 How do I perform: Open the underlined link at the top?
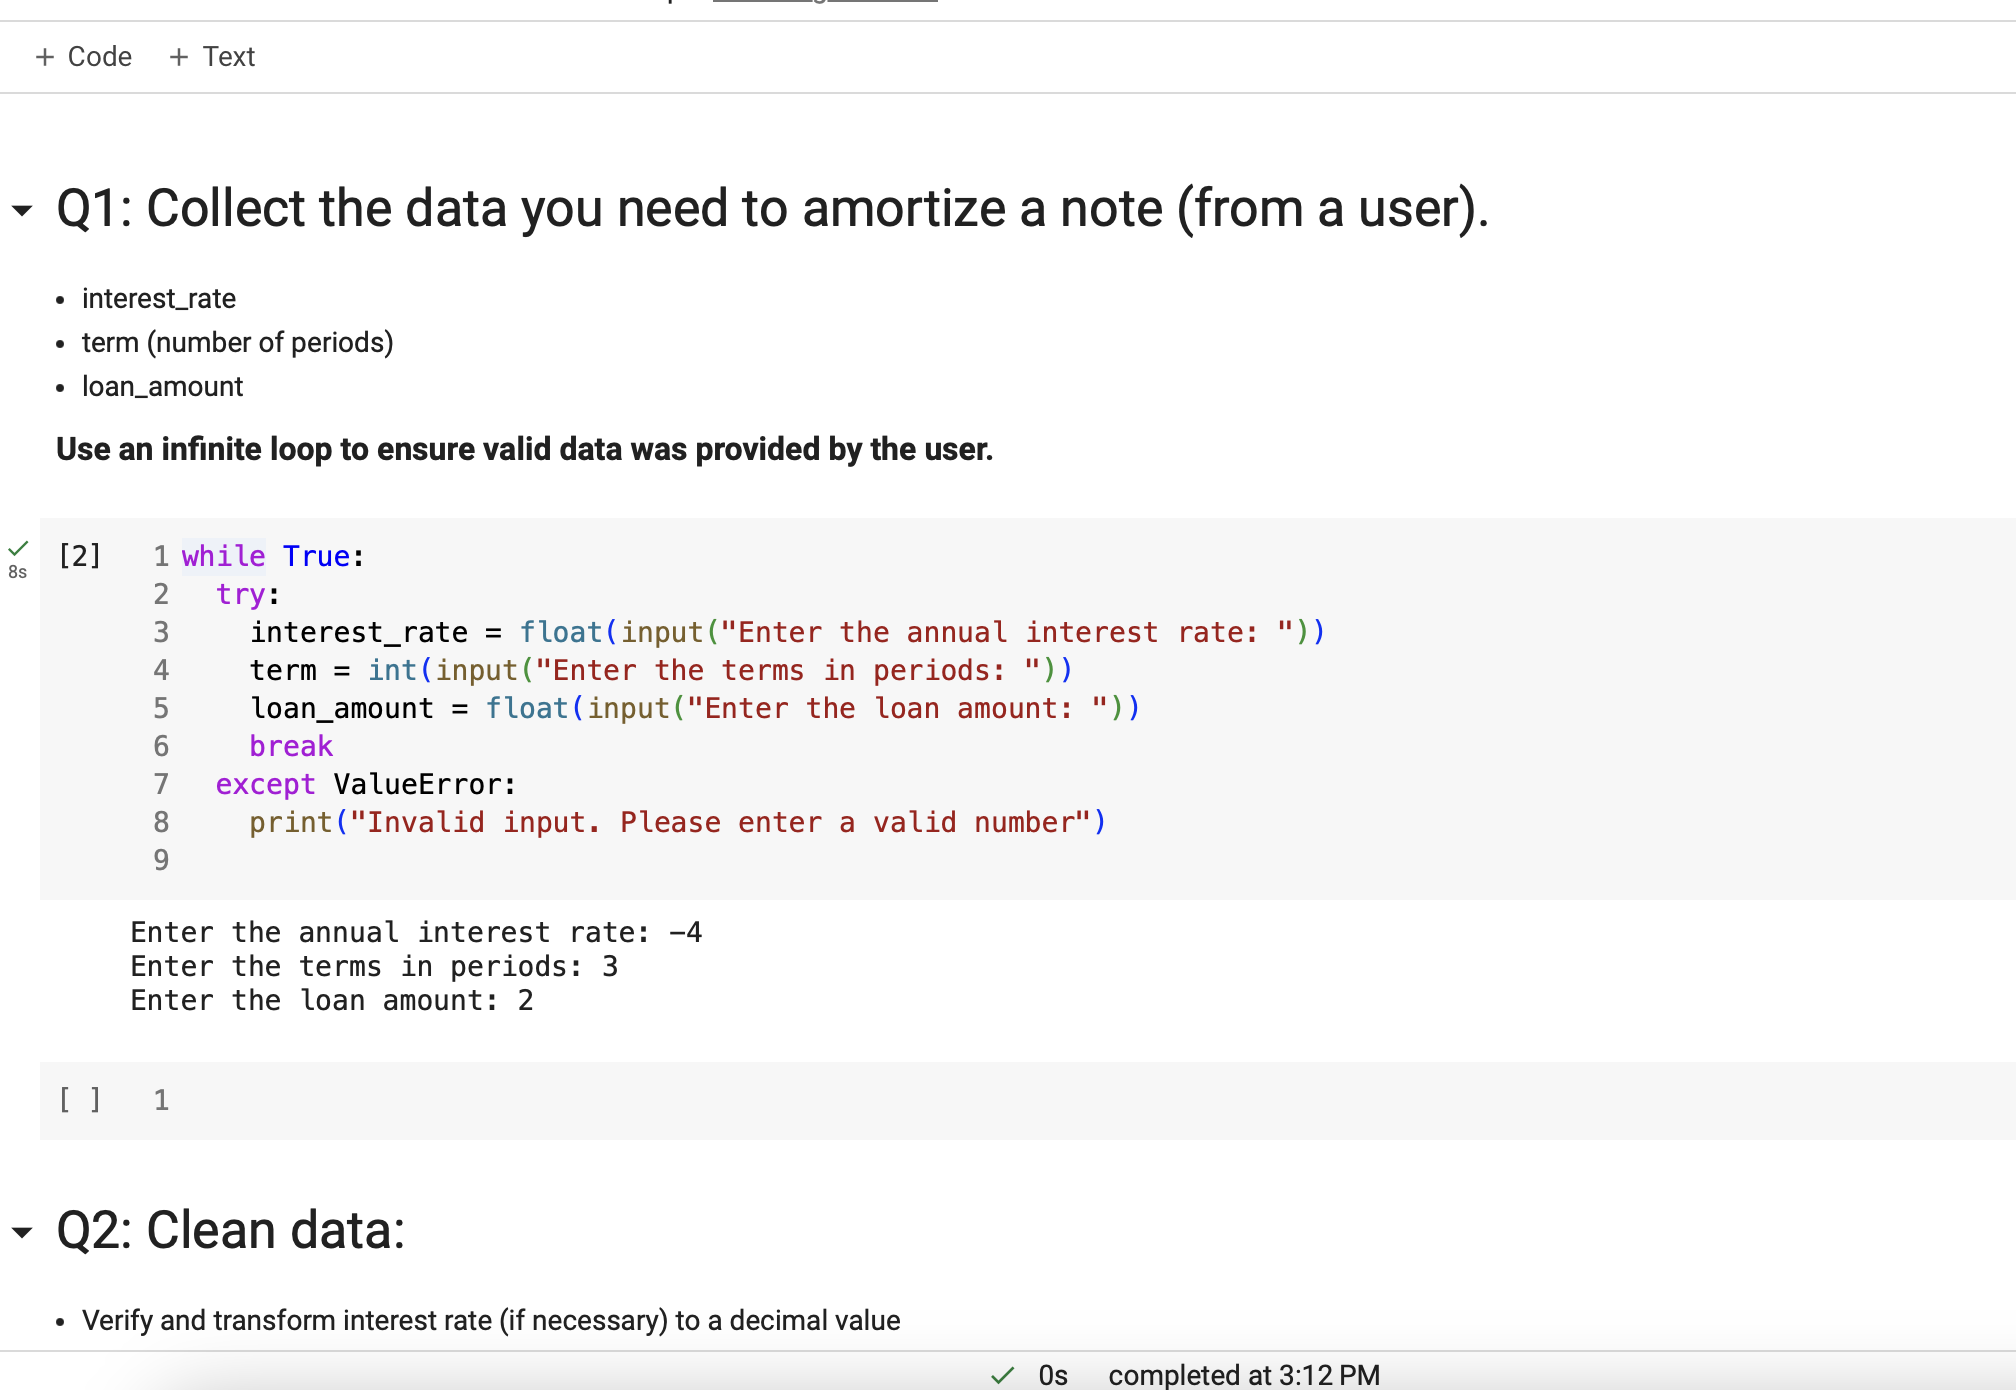pyautogui.click(x=824, y=4)
